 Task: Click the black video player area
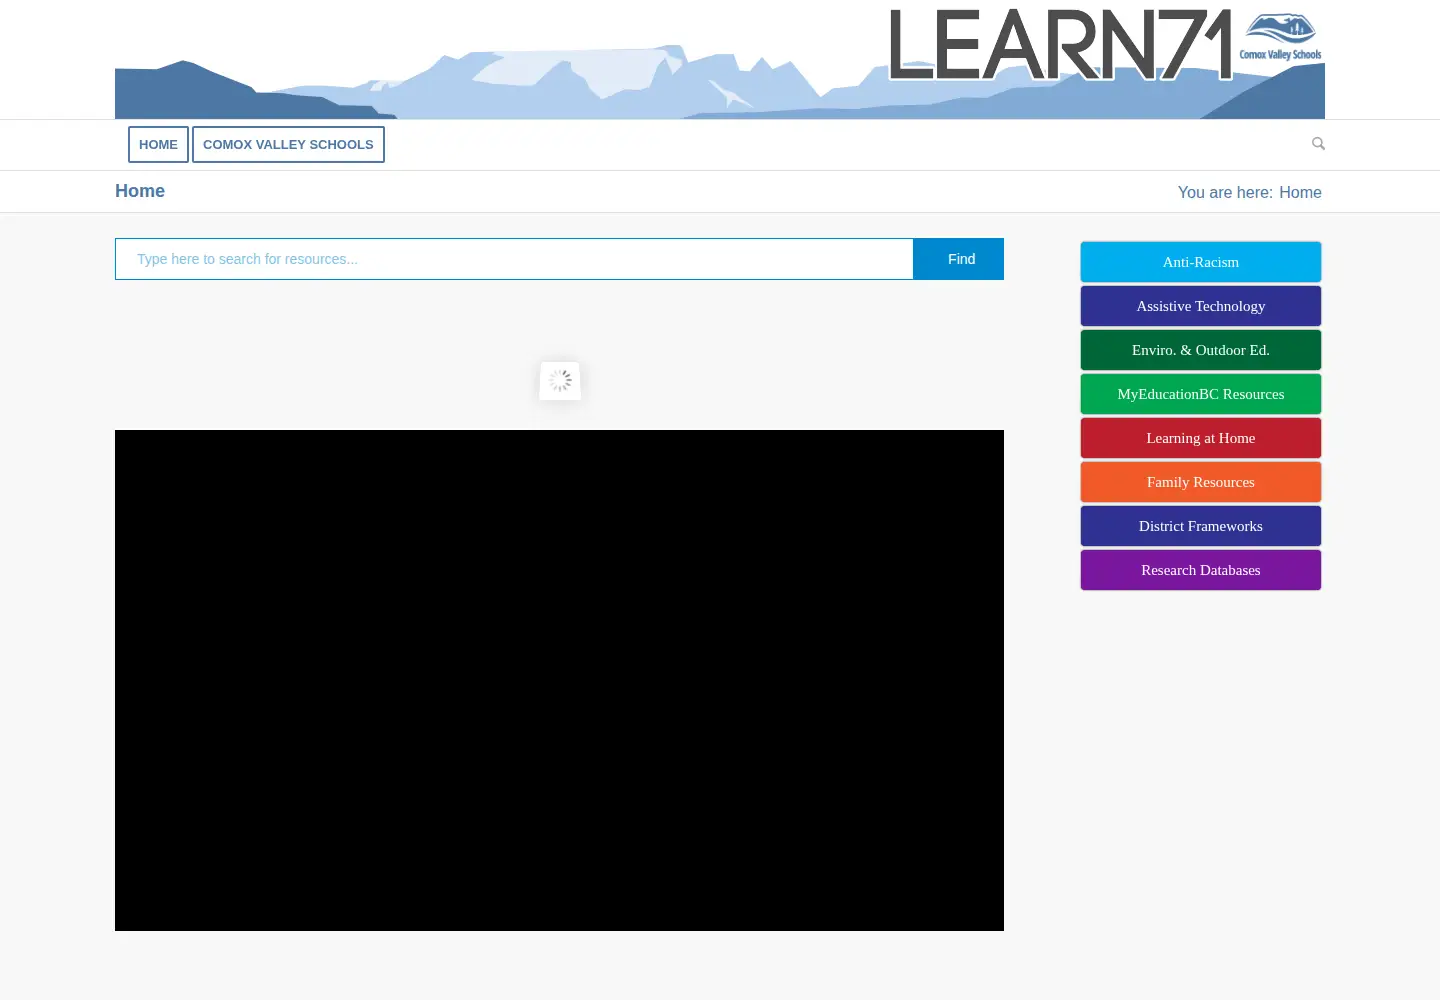pyautogui.click(x=559, y=680)
